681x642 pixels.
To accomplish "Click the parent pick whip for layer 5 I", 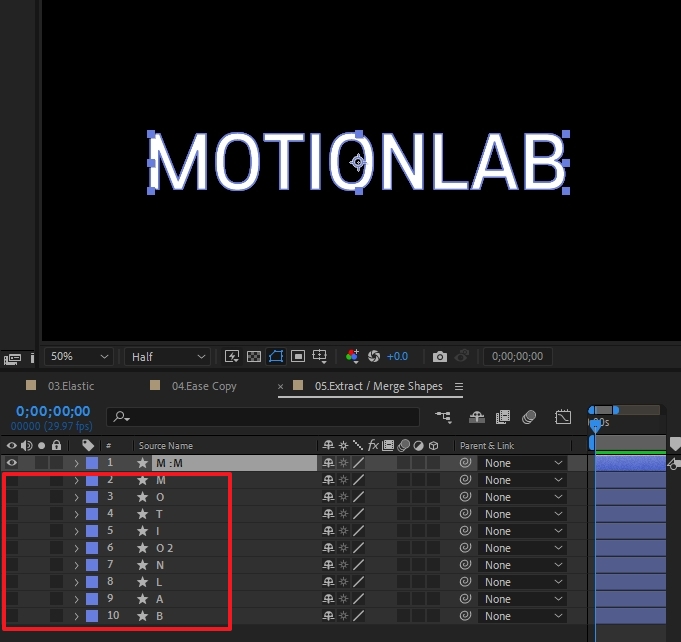I will click(x=465, y=531).
